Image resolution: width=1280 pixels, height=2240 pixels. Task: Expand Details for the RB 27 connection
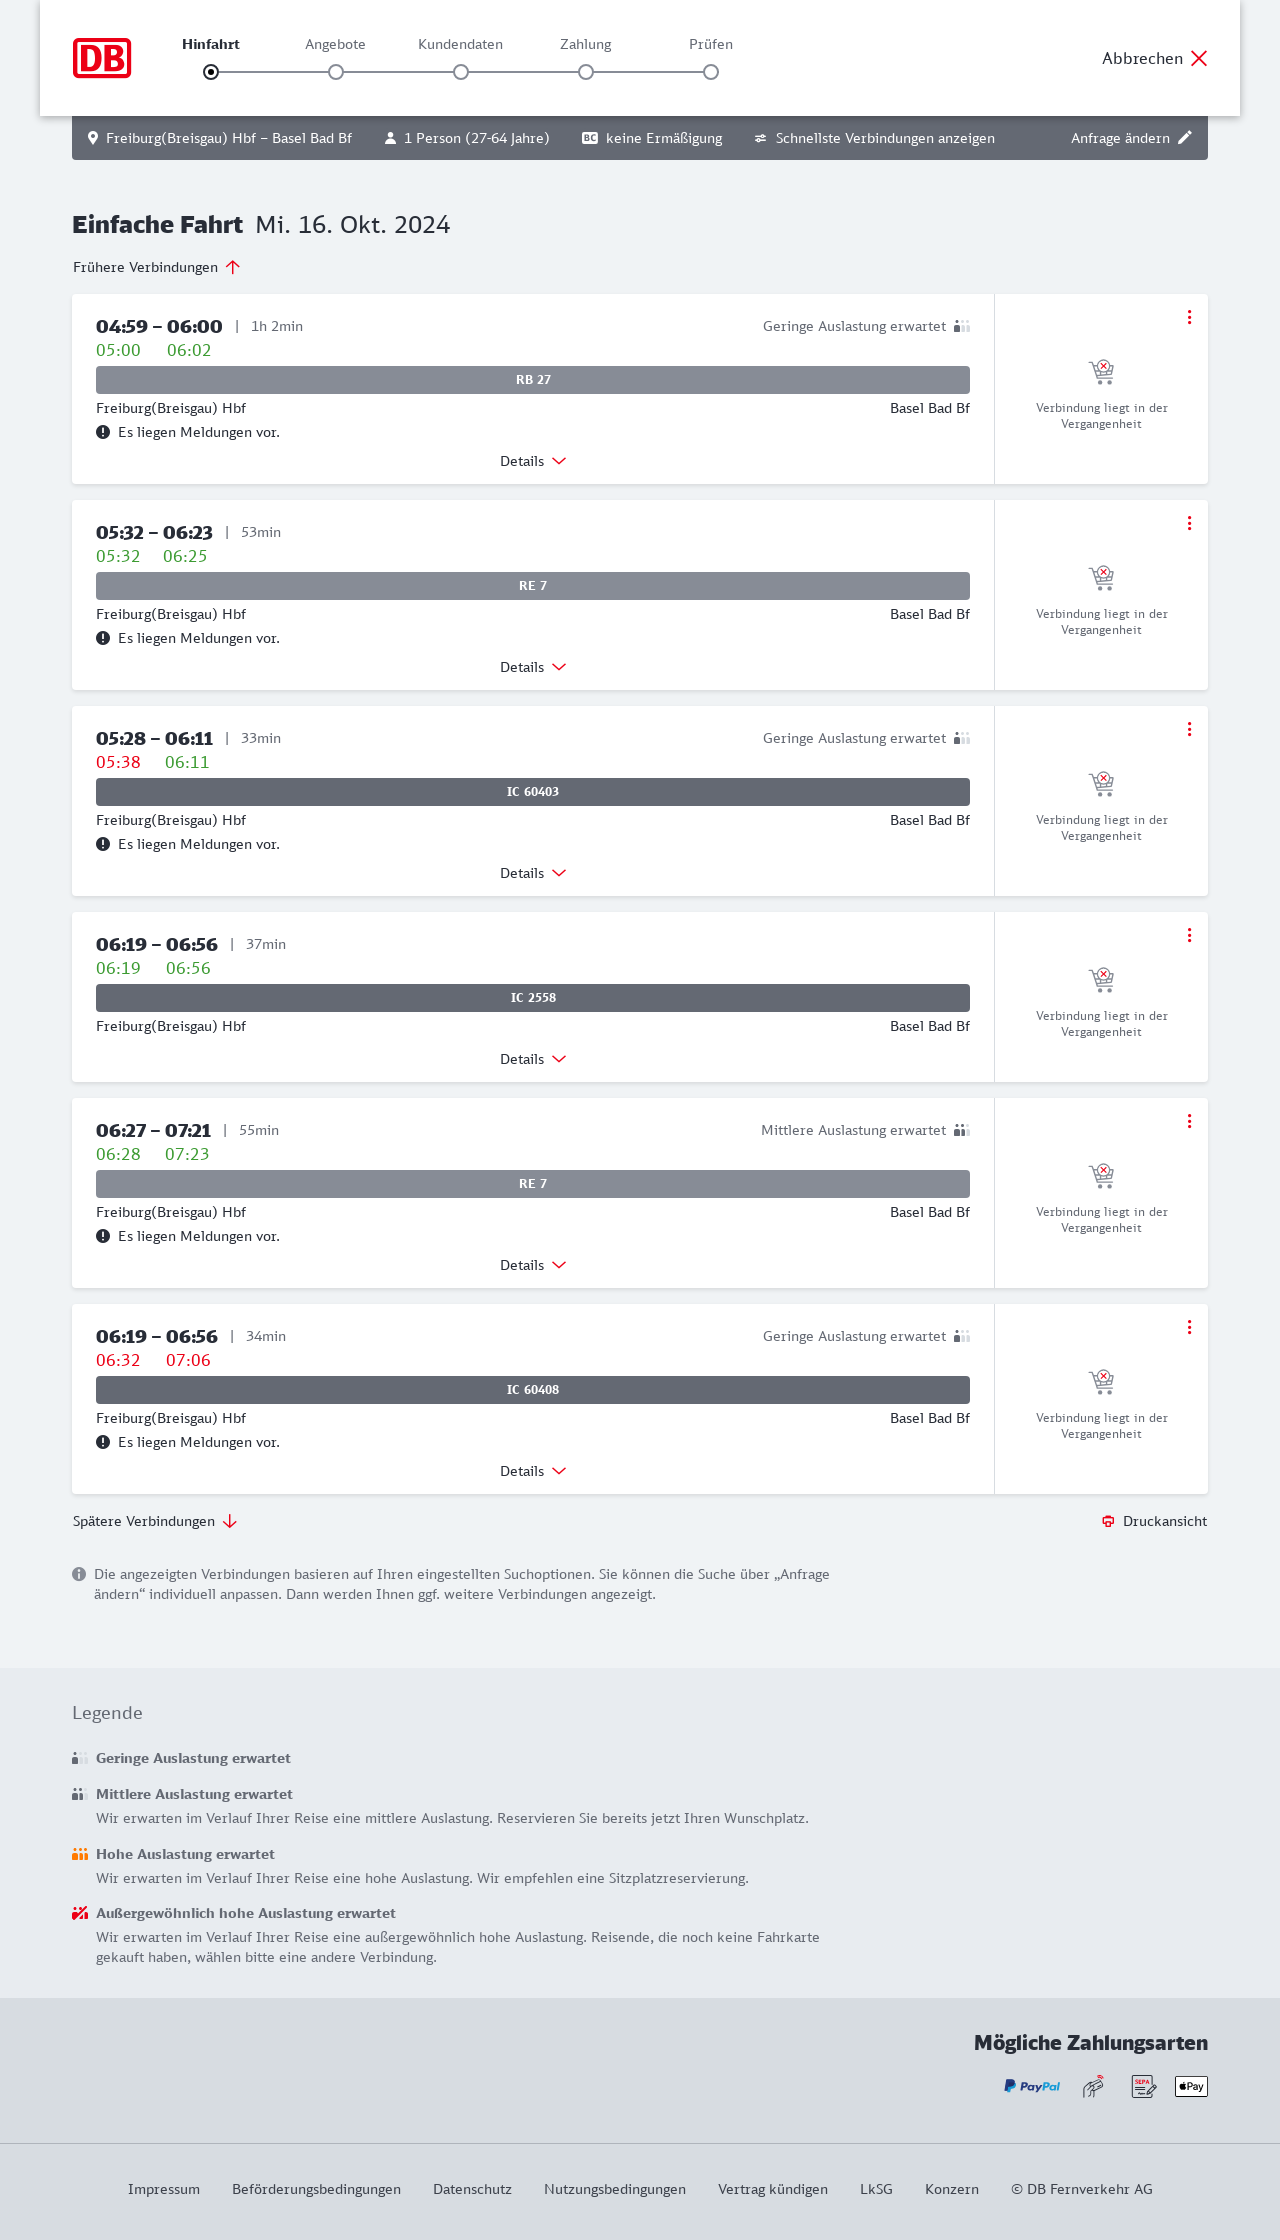[533, 461]
